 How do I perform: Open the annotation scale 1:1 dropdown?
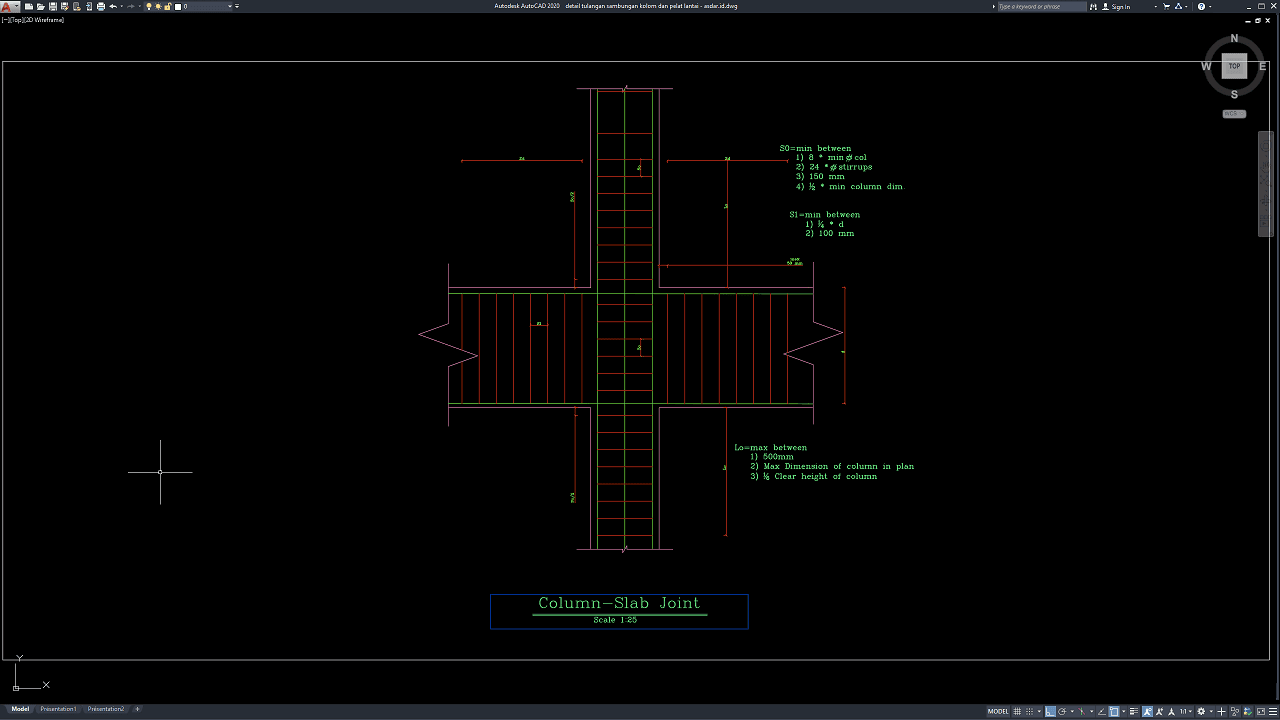pyautogui.click(x=1186, y=711)
